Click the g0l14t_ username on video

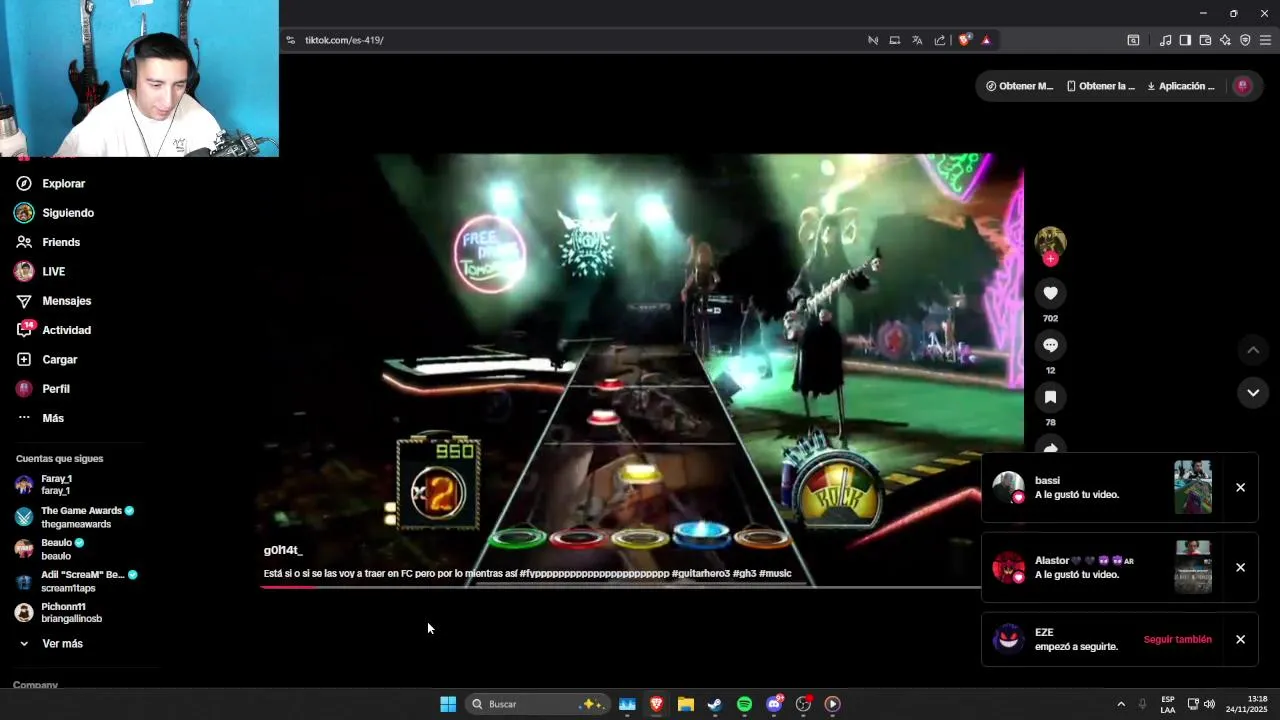point(283,551)
